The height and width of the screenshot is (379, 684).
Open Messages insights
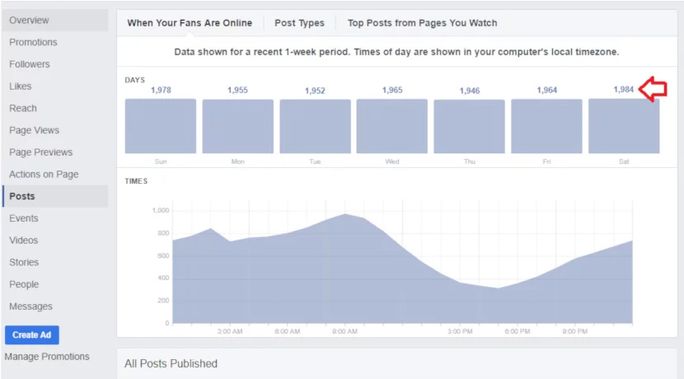(31, 306)
